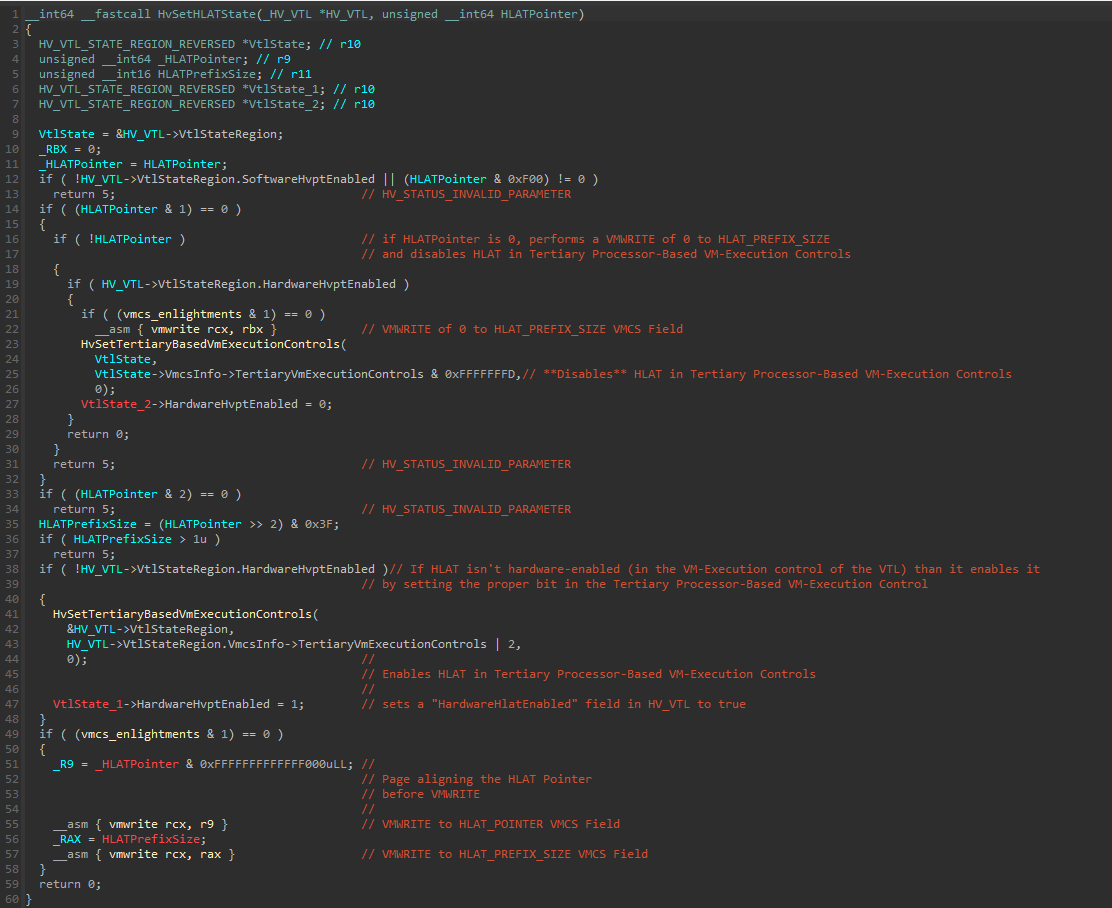The height and width of the screenshot is (908, 1112).
Task: Click comment 'if HLATPointer is 0, performs a VMWRITE'
Action: [x=596, y=239]
